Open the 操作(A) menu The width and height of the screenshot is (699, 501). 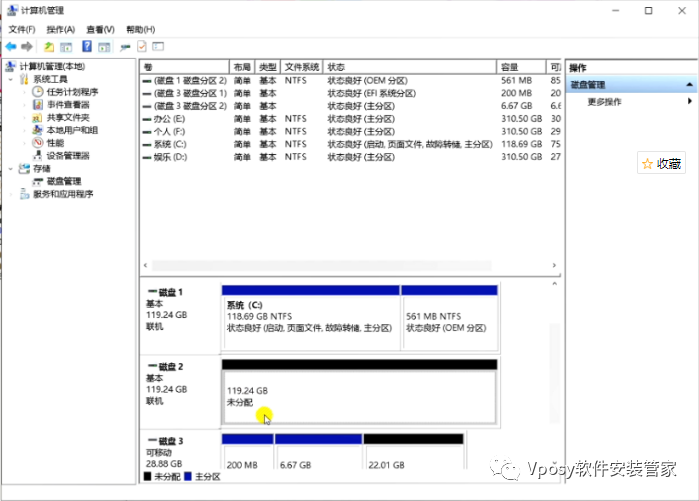[60, 30]
